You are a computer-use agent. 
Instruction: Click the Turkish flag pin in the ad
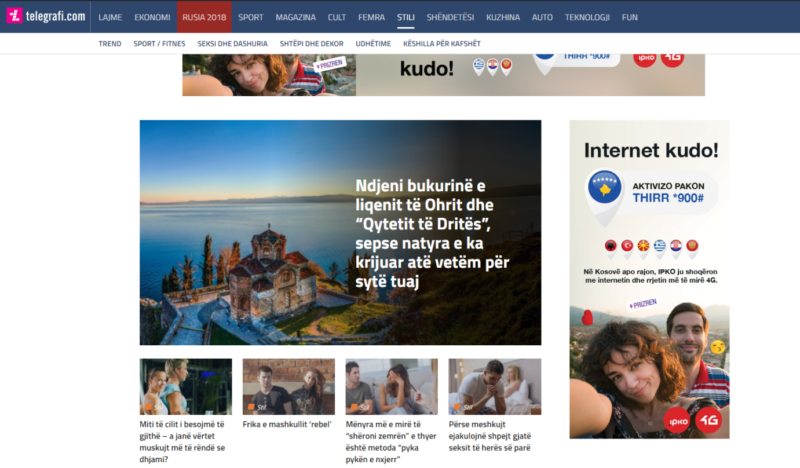(x=627, y=247)
